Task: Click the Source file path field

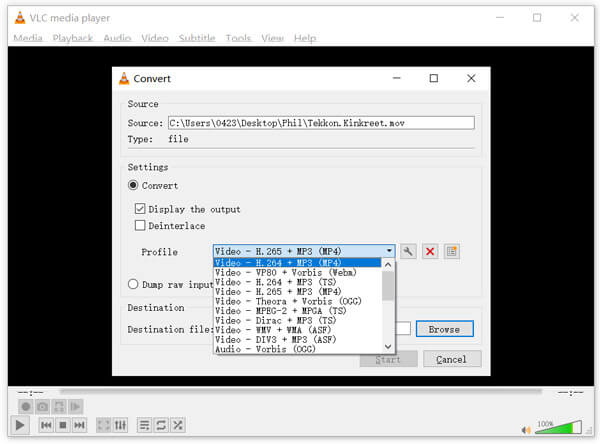Action: point(321,123)
